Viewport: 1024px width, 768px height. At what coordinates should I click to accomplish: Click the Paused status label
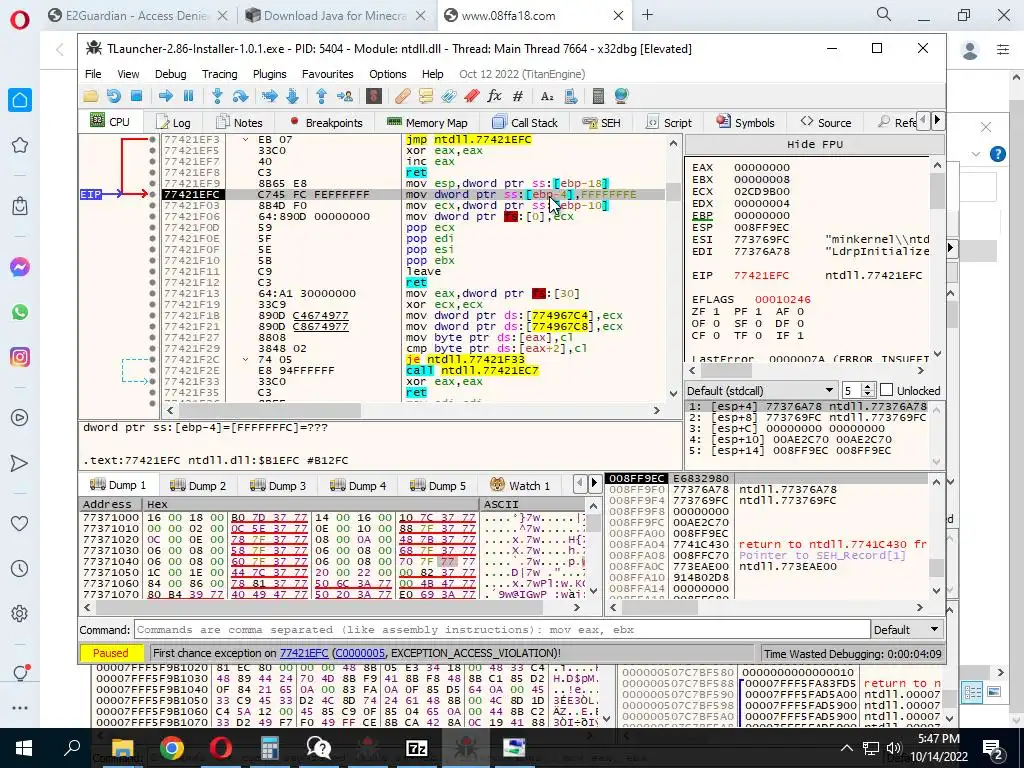pyautogui.click(x=111, y=653)
